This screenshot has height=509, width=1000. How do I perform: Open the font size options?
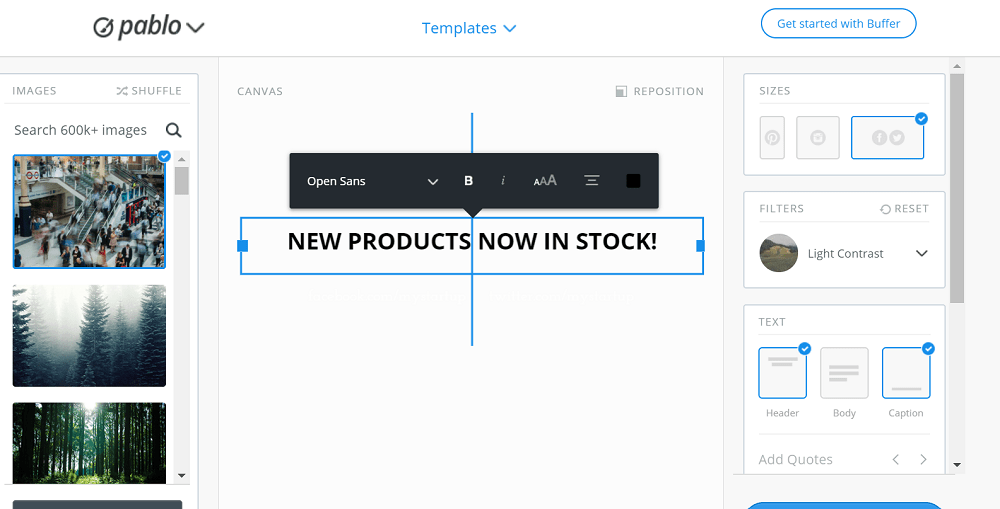[545, 181]
